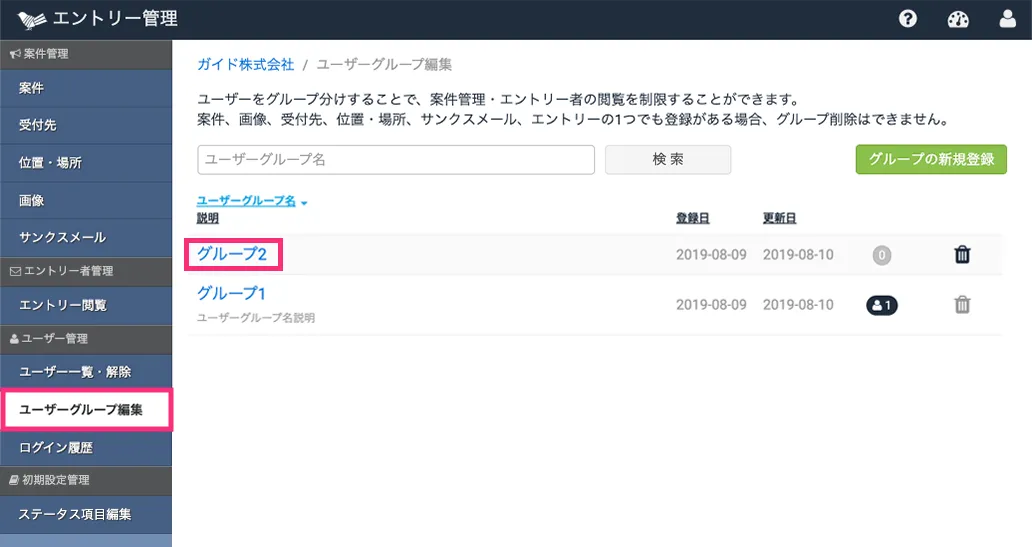Open 受付先 in the sidebar
1032x547 pixels.
(x=86, y=126)
